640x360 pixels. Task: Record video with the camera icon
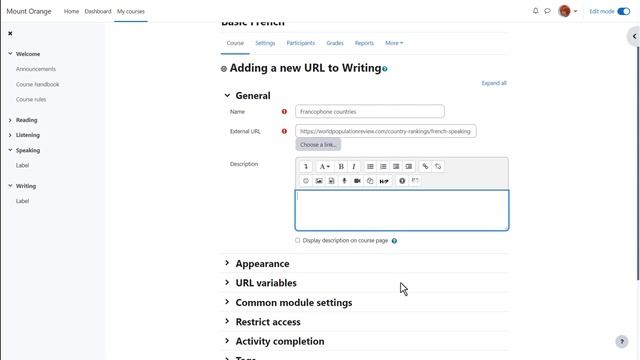pyautogui.click(x=357, y=181)
